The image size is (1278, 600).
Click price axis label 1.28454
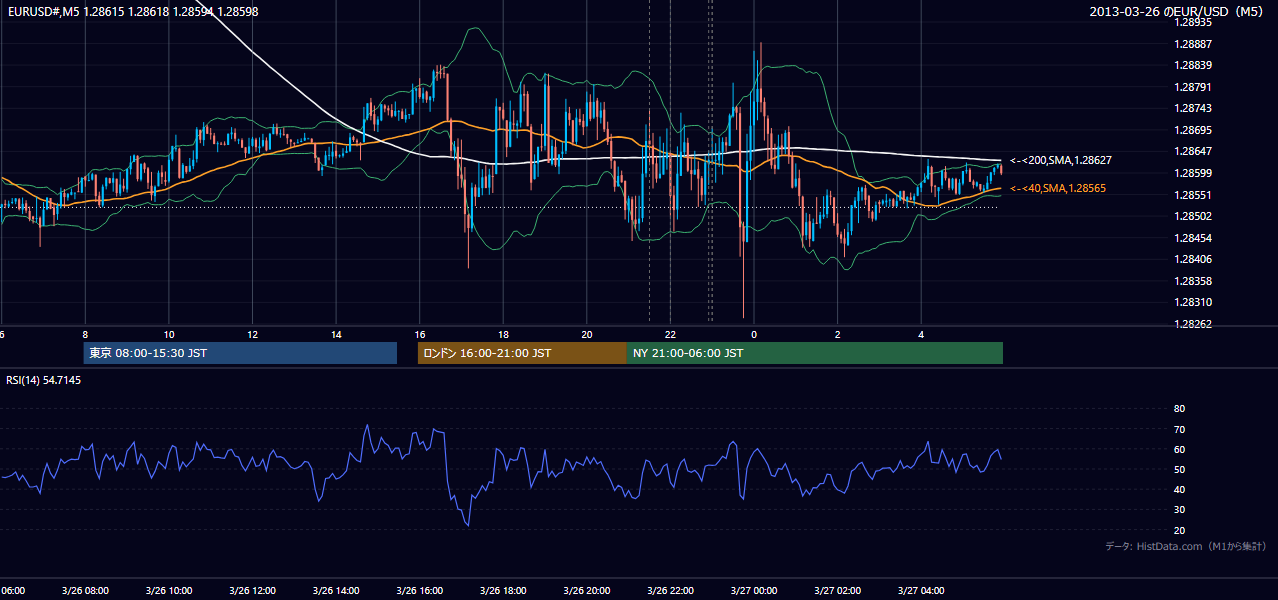(x=1192, y=238)
